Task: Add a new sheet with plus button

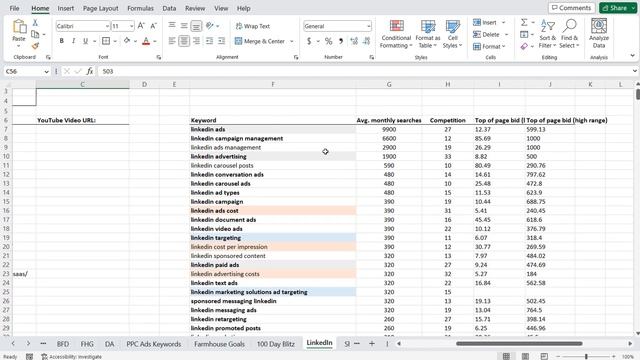Action: [x=371, y=344]
